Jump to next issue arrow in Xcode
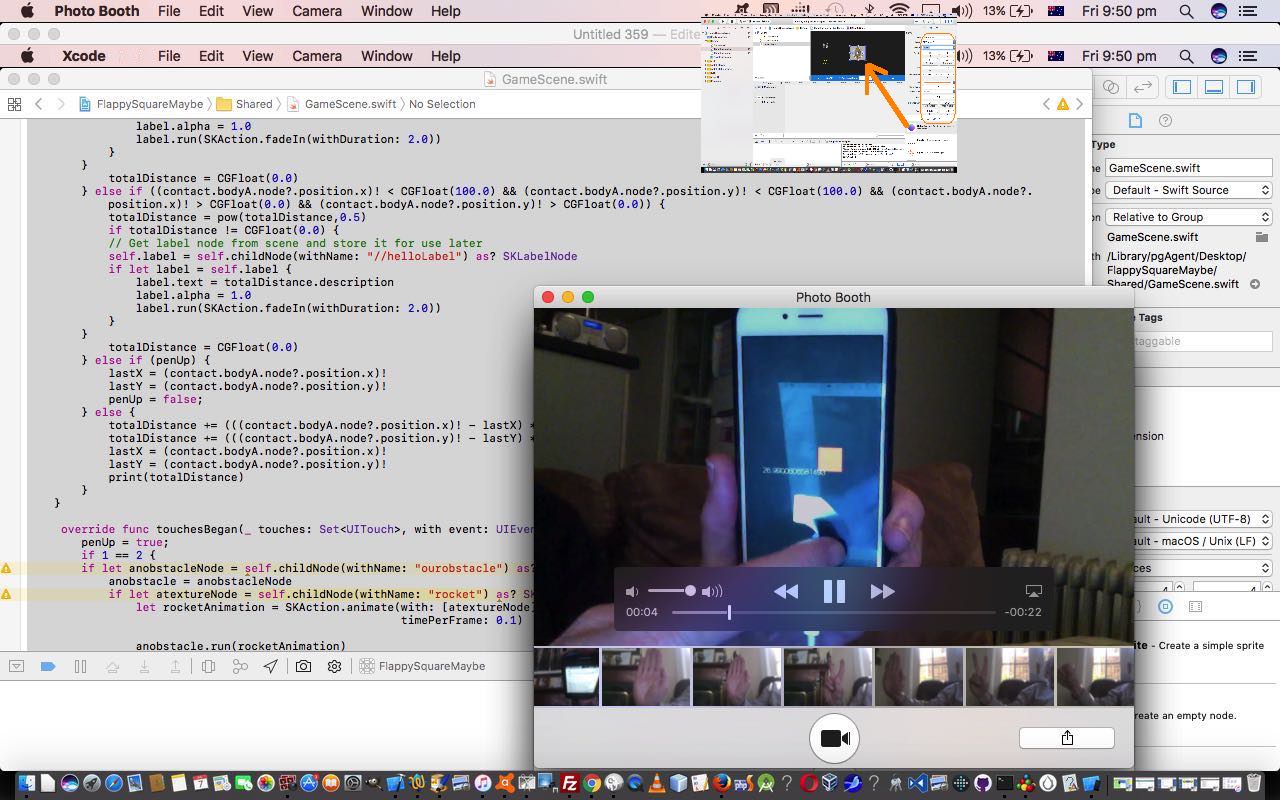Viewport: 1280px width, 800px height. coord(1079,104)
